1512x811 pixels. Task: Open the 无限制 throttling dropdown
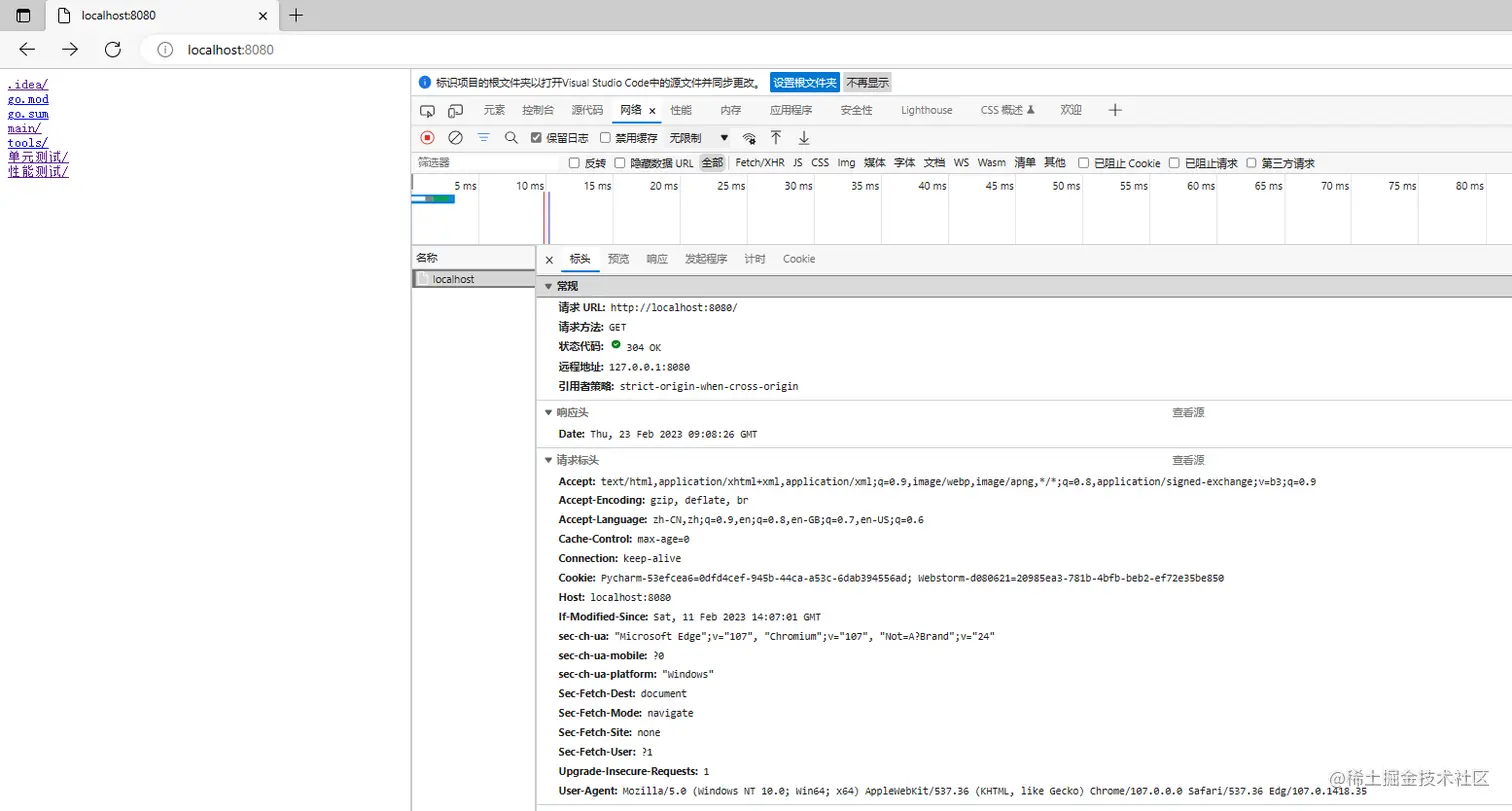click(699, 138)
